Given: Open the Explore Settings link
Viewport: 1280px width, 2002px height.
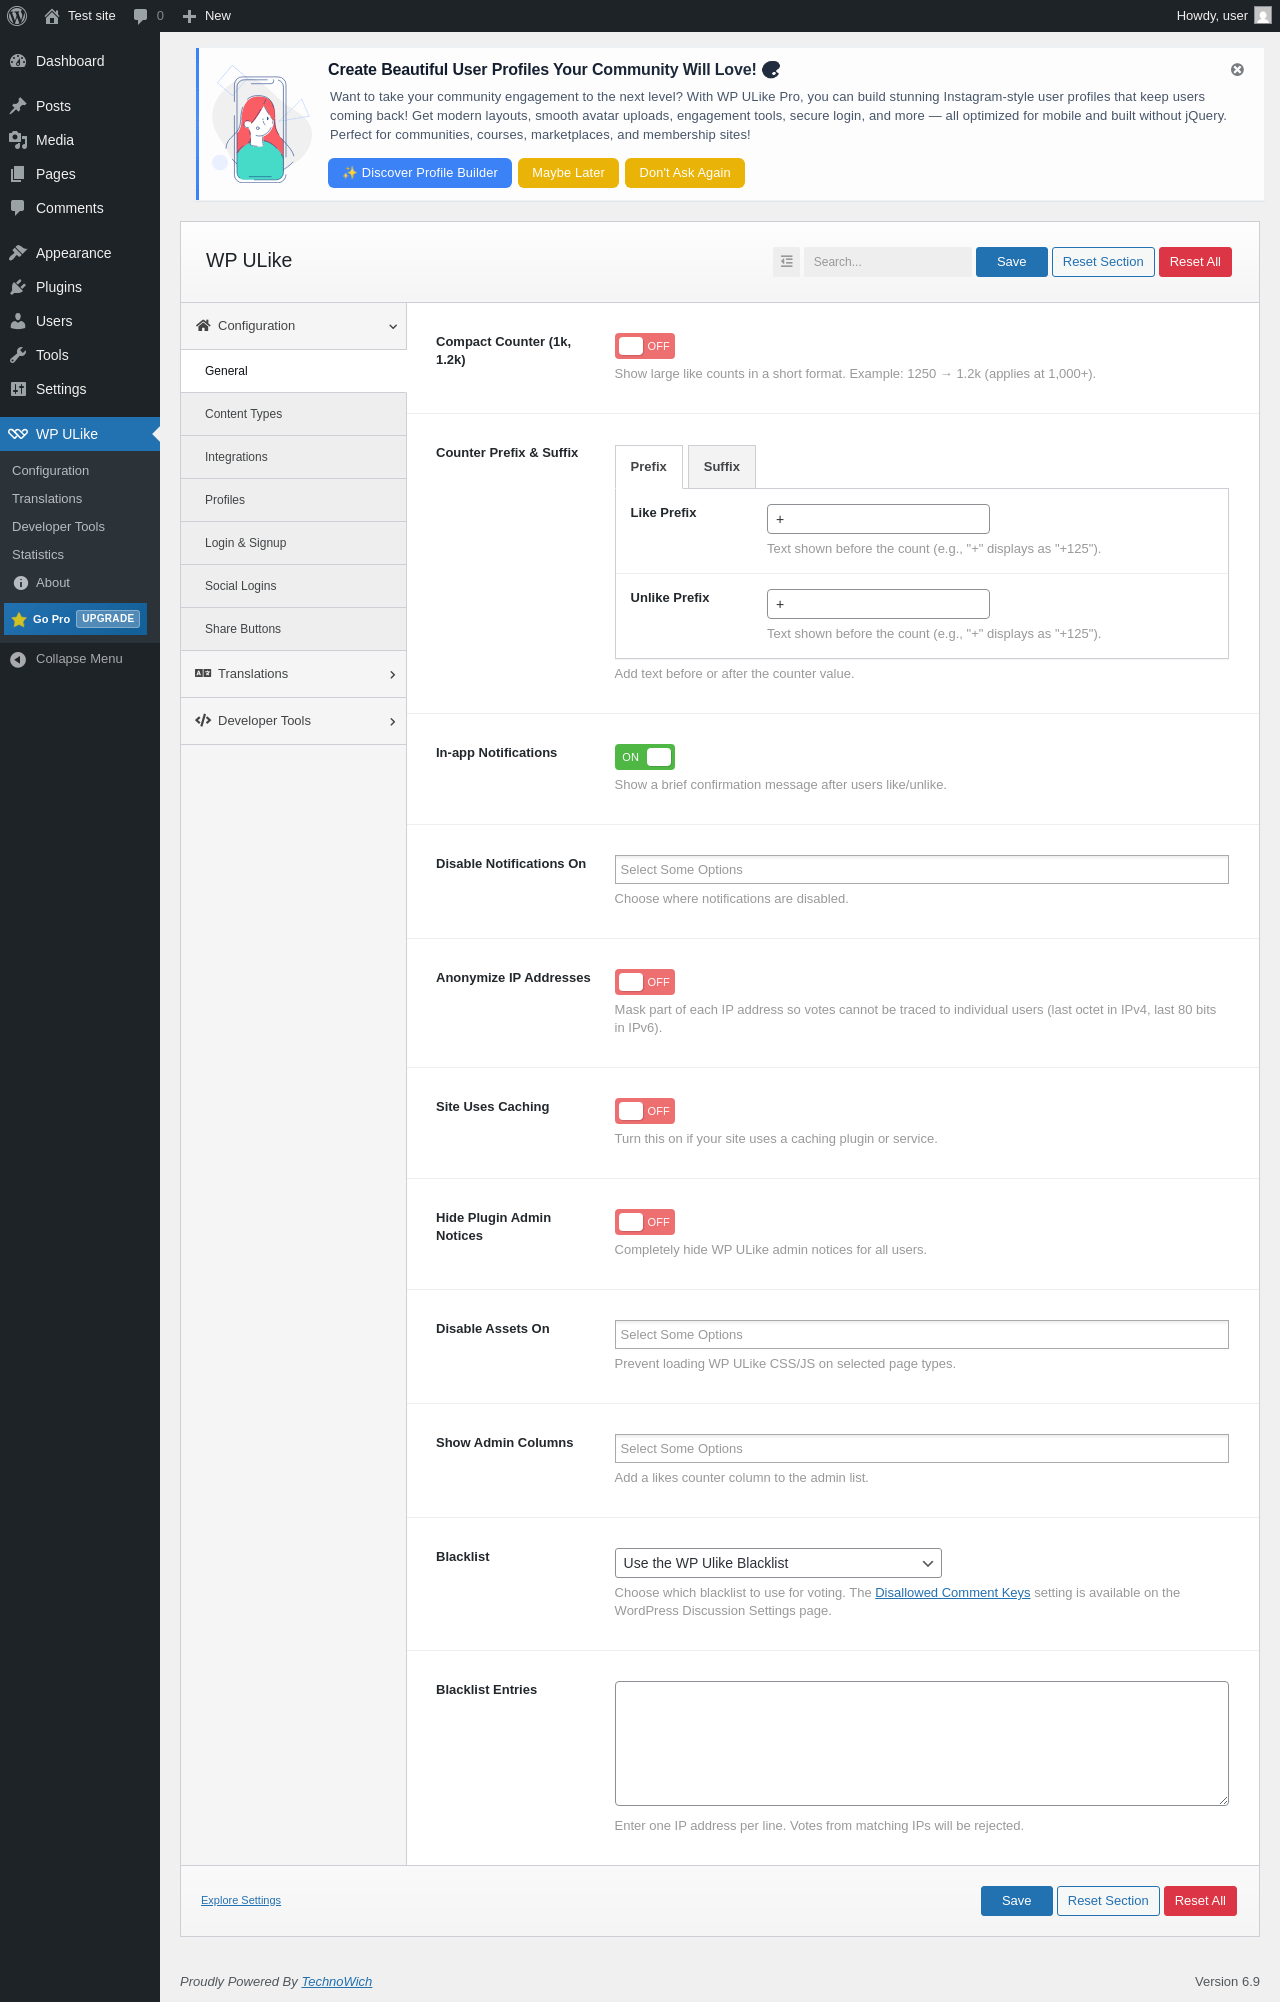Looking at the screenshot, I should (241, 1900).
